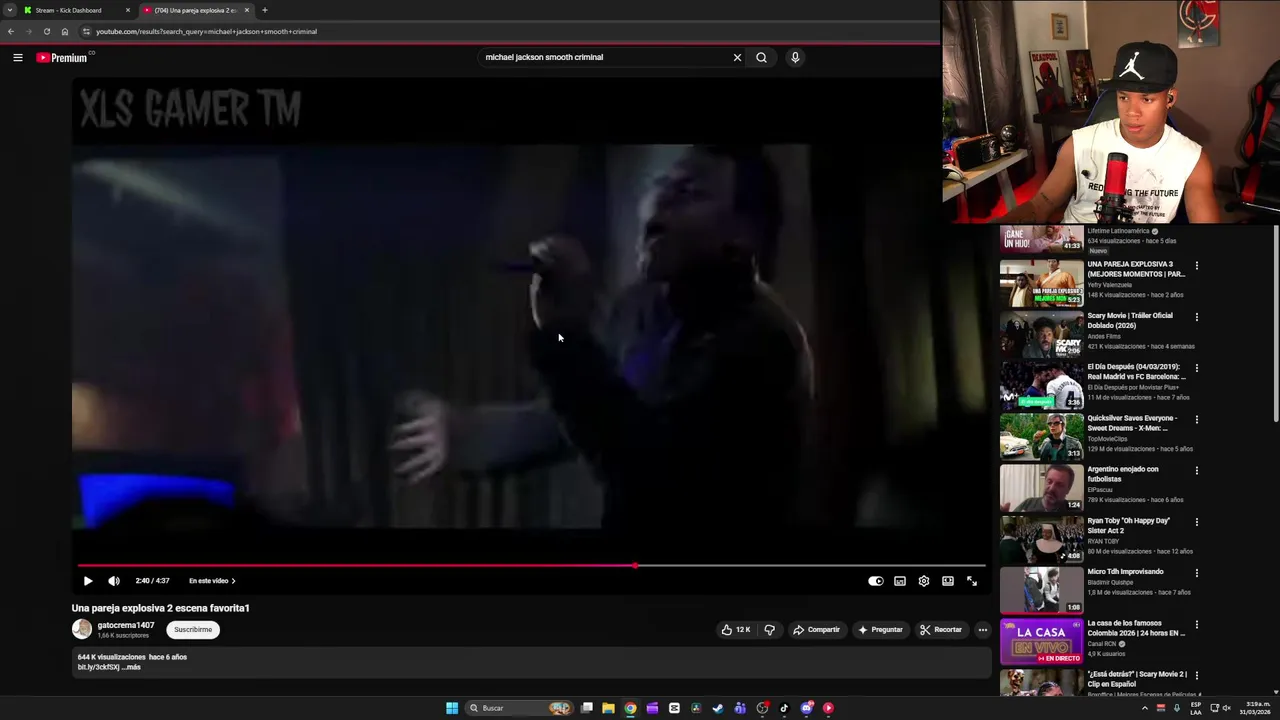
Task: Clear the search query with X icon
Action: 737,57
